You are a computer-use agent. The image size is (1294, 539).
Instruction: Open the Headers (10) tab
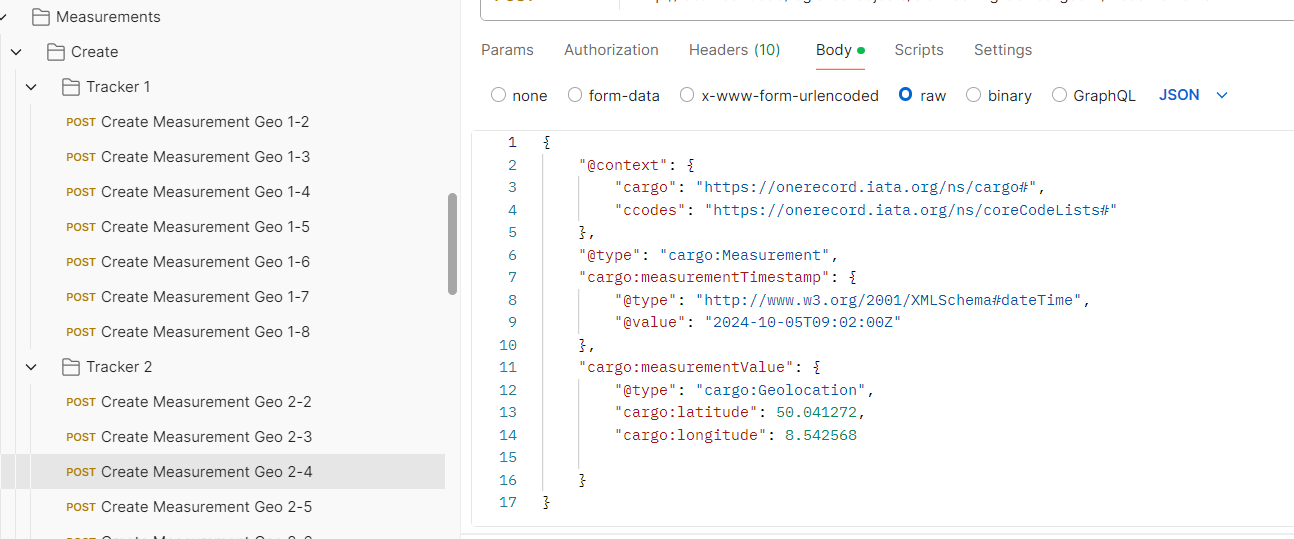coord(734,50)
